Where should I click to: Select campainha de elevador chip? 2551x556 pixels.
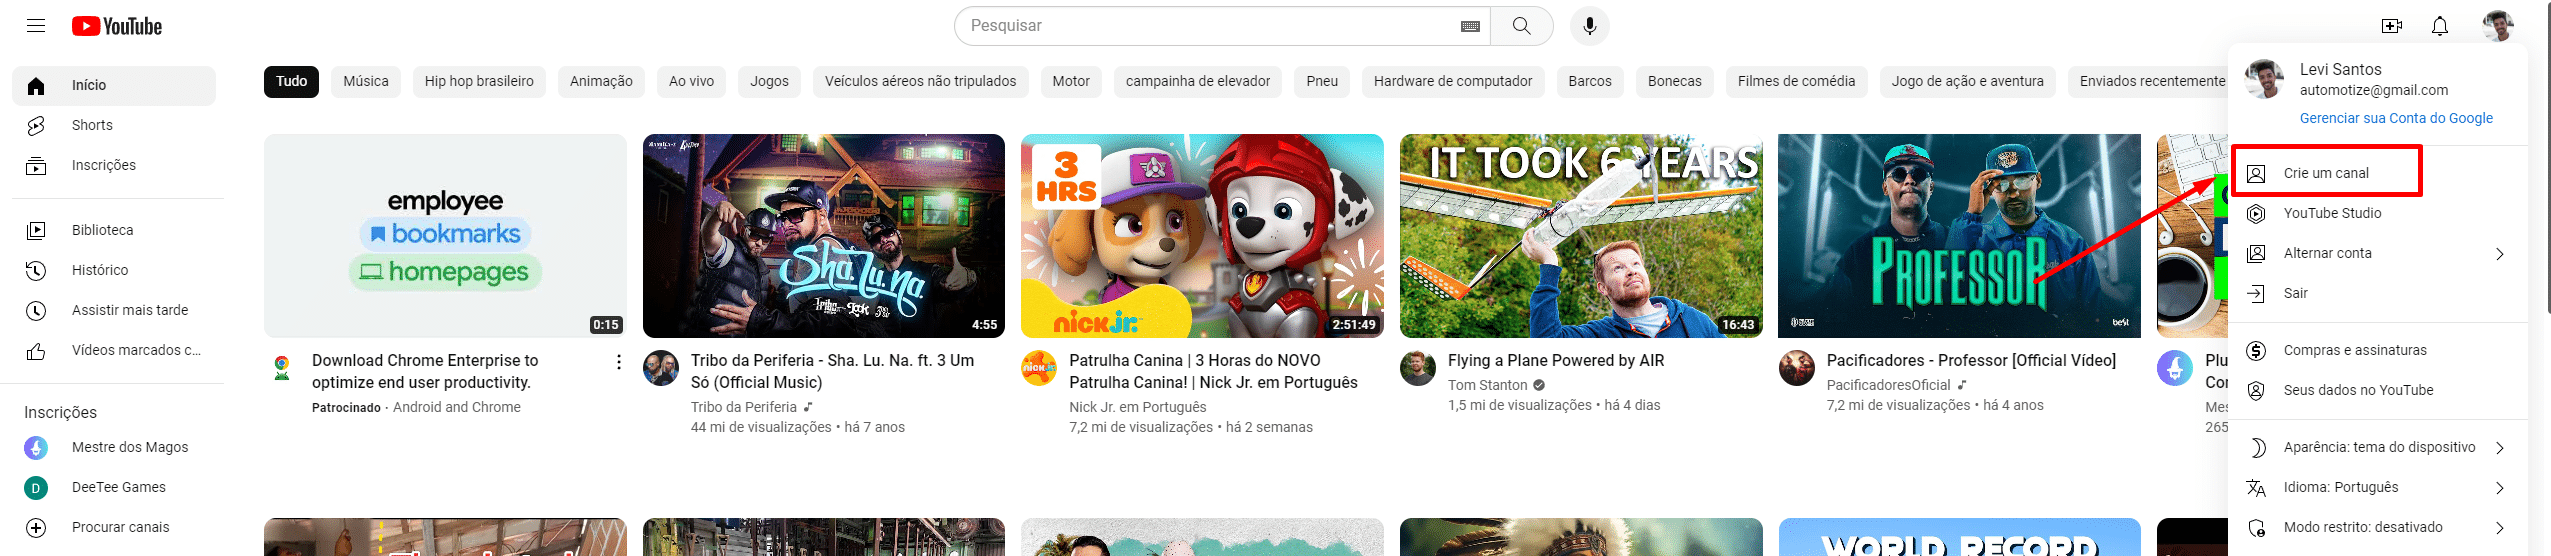tap(1198, 81)
